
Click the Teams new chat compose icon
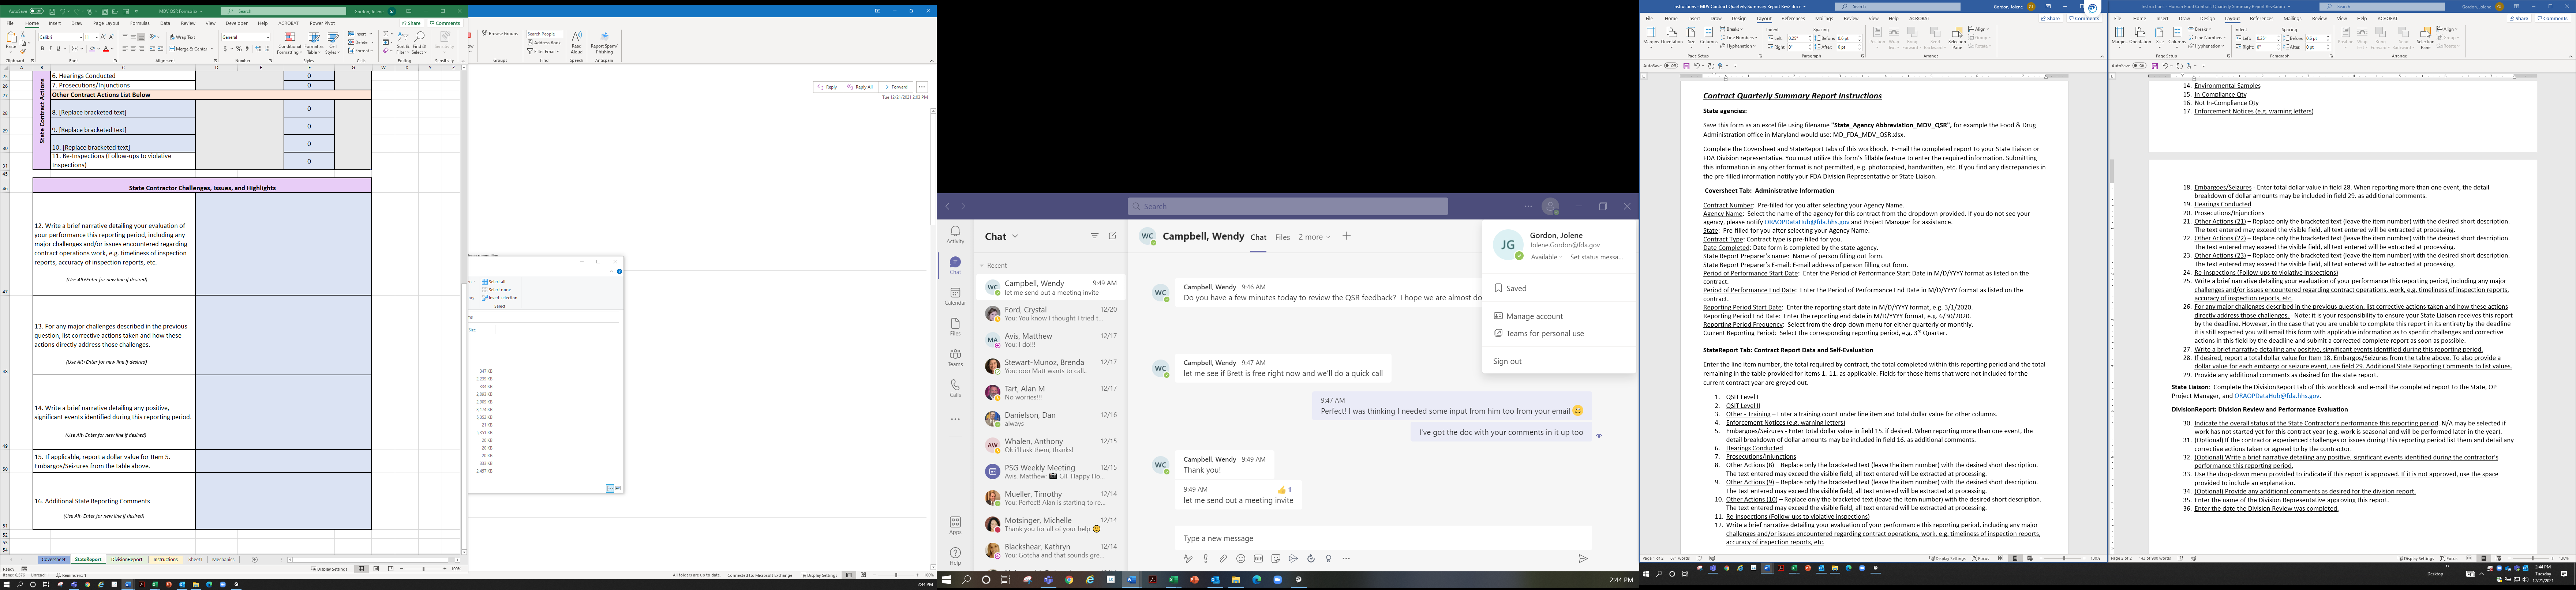tap(1112, 236)
